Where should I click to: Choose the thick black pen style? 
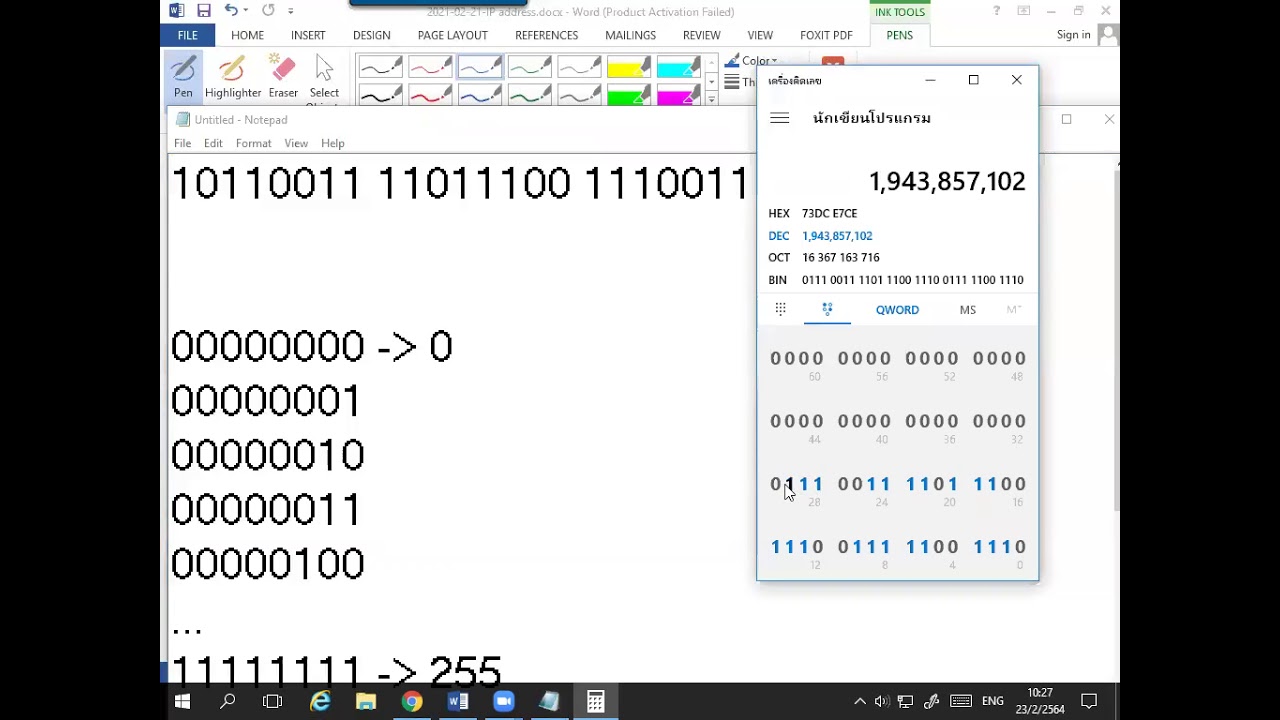coord(380,94)
